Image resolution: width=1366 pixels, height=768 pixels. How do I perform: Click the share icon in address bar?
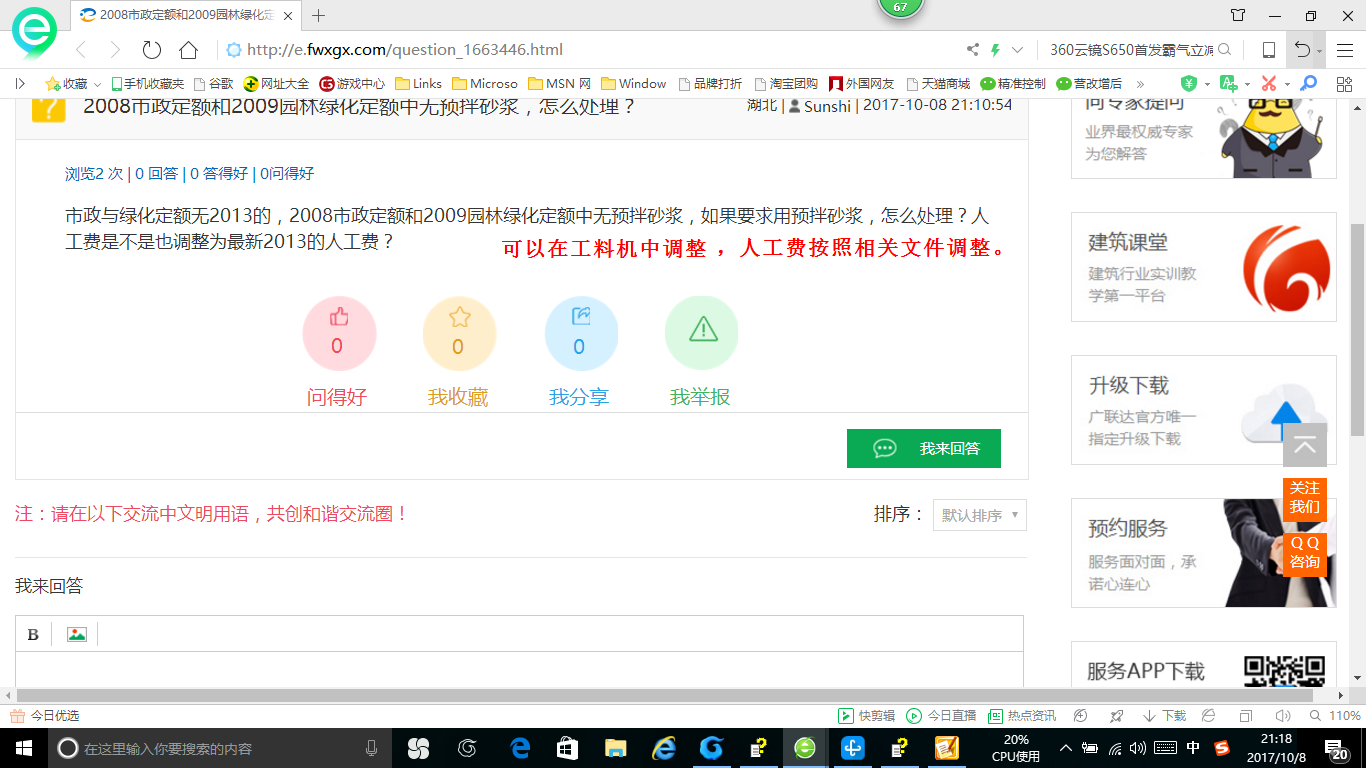[973, 50]
